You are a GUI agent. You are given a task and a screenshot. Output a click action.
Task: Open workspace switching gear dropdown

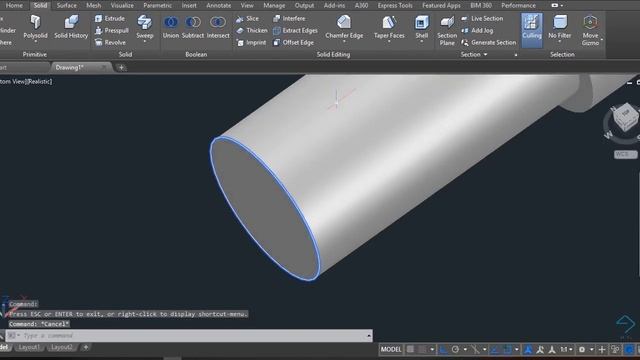click(x=585, y=349)
